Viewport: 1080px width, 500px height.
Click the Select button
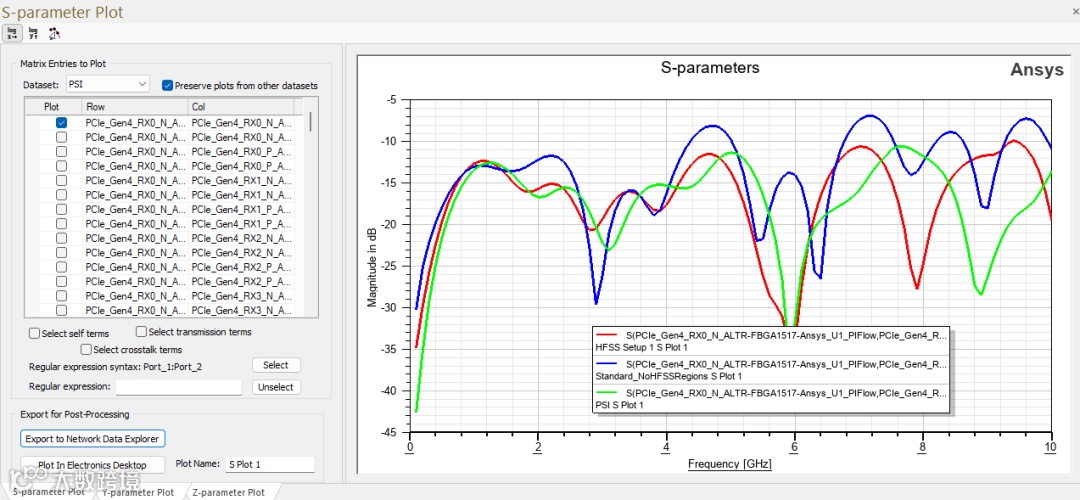coord(276,365)
